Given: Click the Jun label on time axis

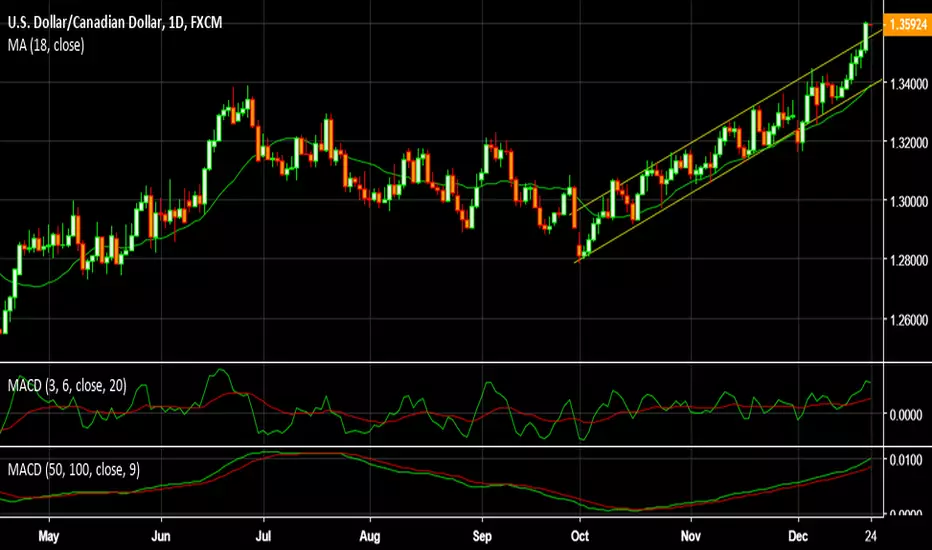Looking at the screenshot, I should [x=160, y=536].
